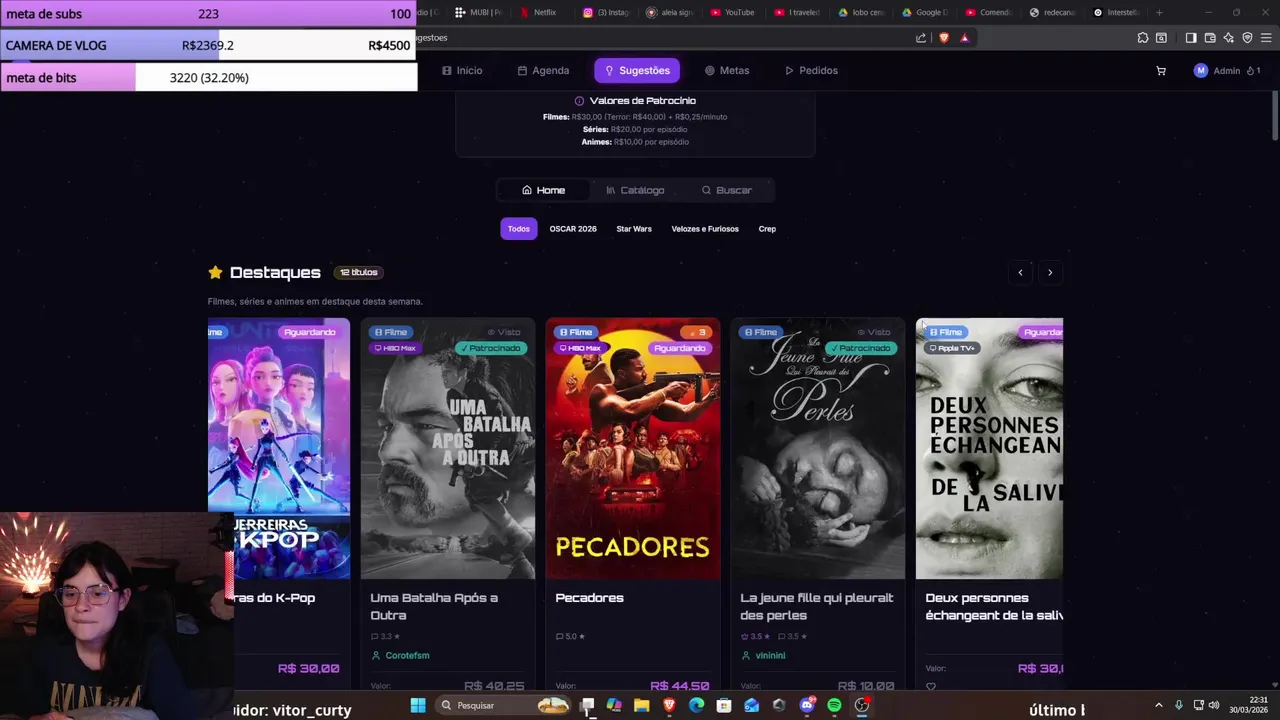This screenshot has height=720, width=1280.
Task: Select the Star Wars filter chip
Action: tap(634, 229)
